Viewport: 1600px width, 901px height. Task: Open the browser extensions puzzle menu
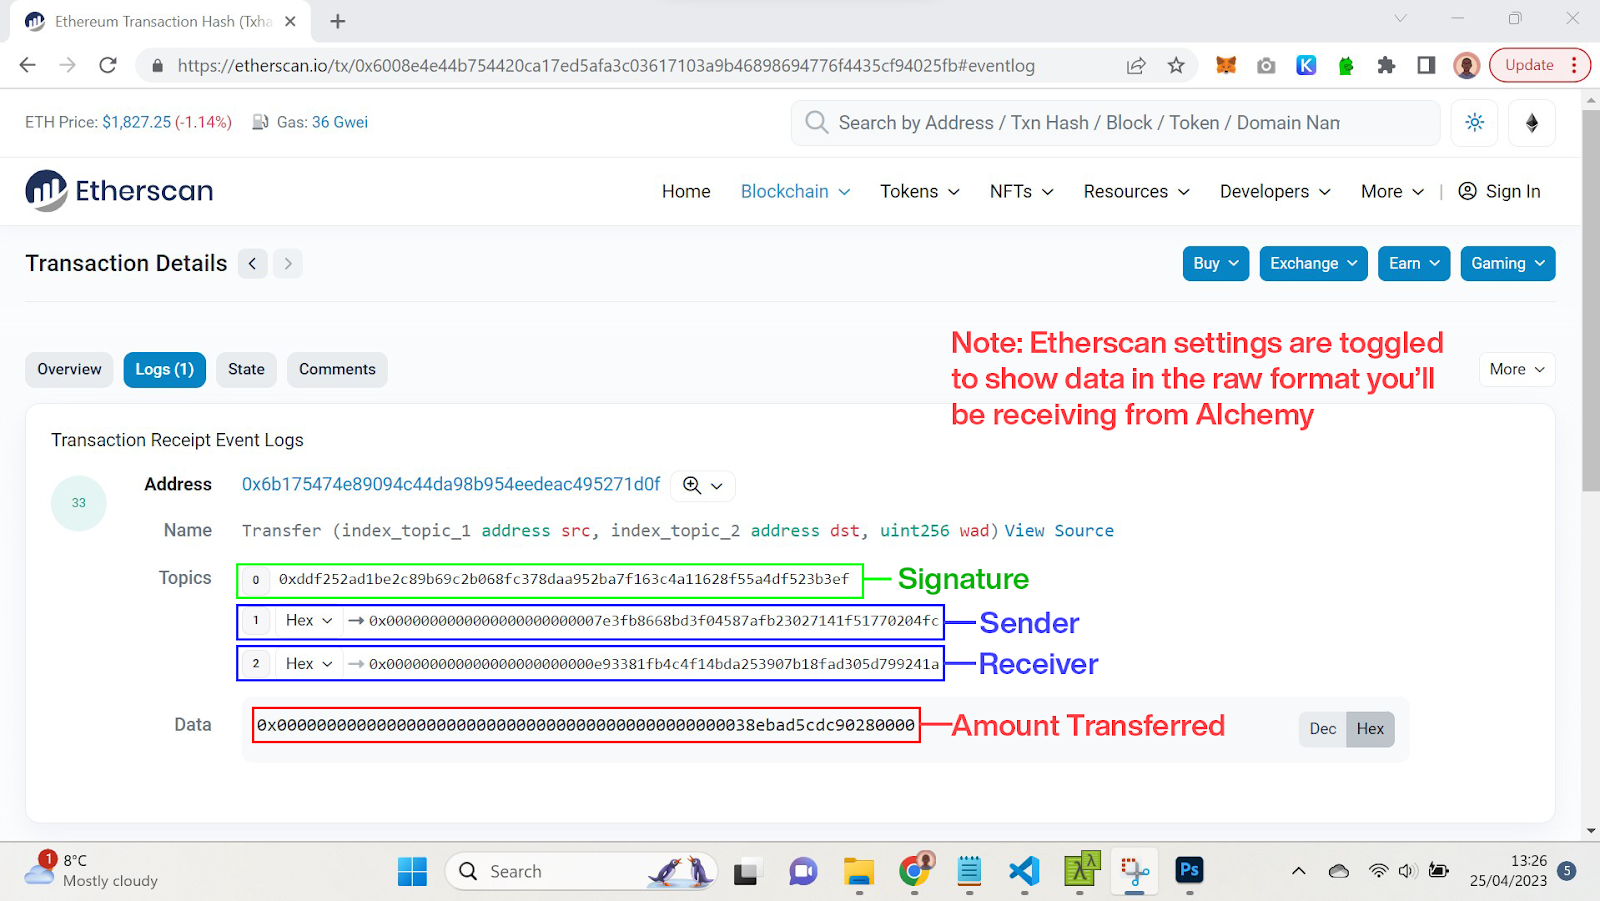1386,65
